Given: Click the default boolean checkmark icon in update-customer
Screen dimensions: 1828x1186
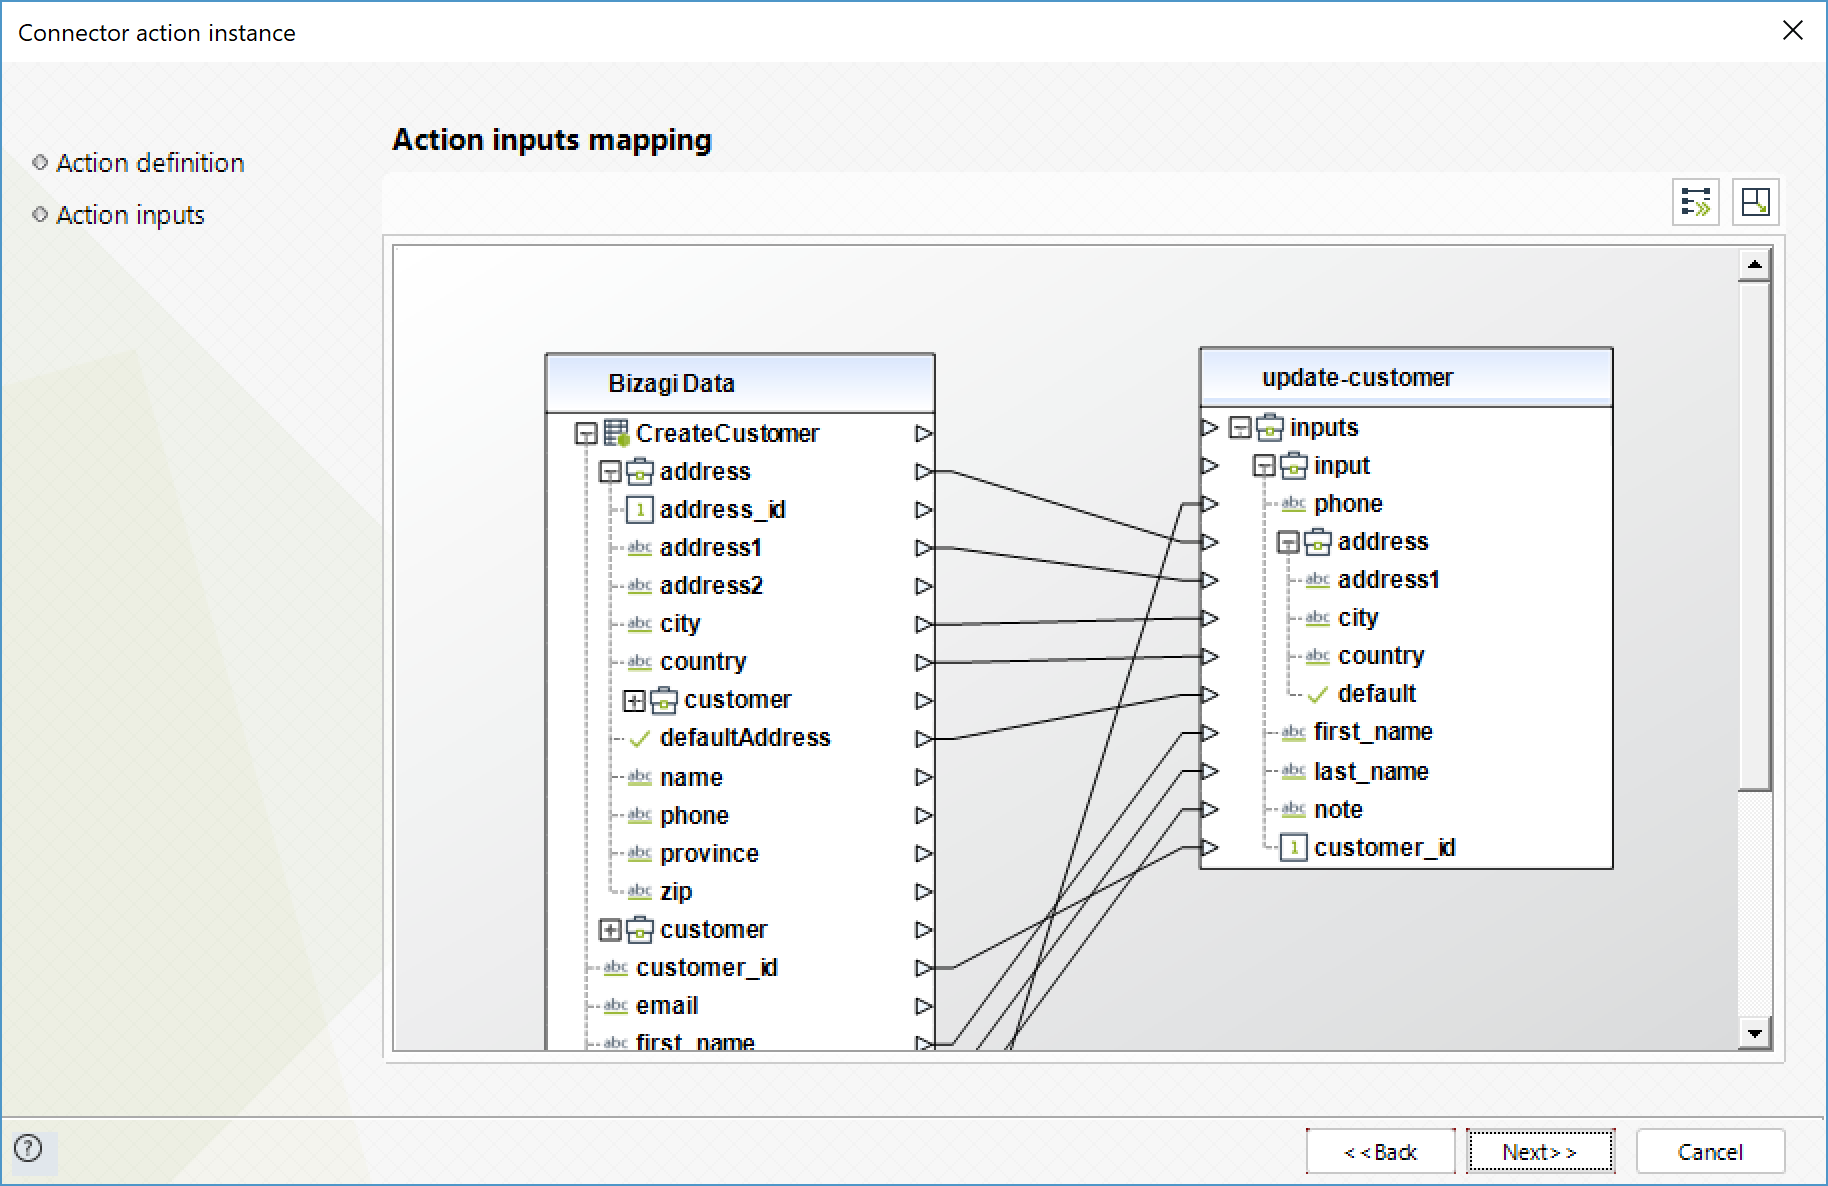Looking at the screenshot, I should [1318, 694].
